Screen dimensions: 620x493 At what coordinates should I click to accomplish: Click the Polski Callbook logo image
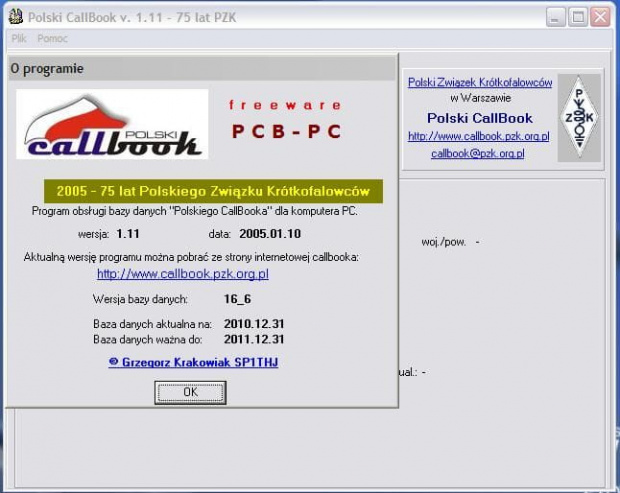[112, 125]
